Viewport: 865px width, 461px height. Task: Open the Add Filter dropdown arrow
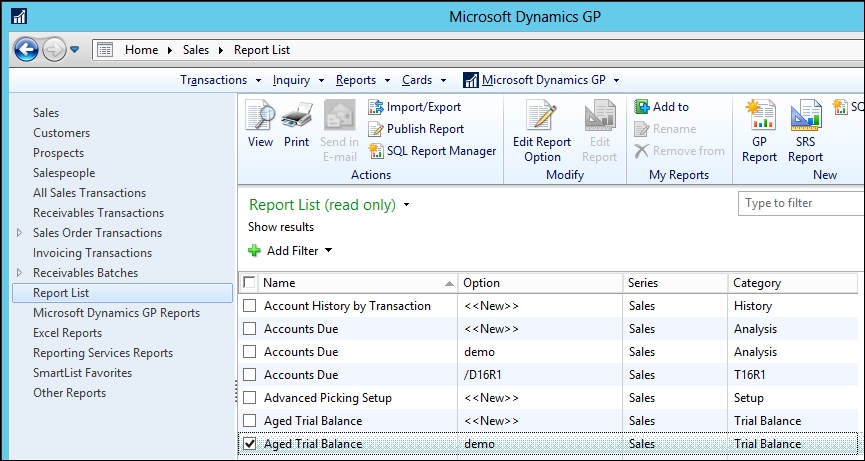329,251
